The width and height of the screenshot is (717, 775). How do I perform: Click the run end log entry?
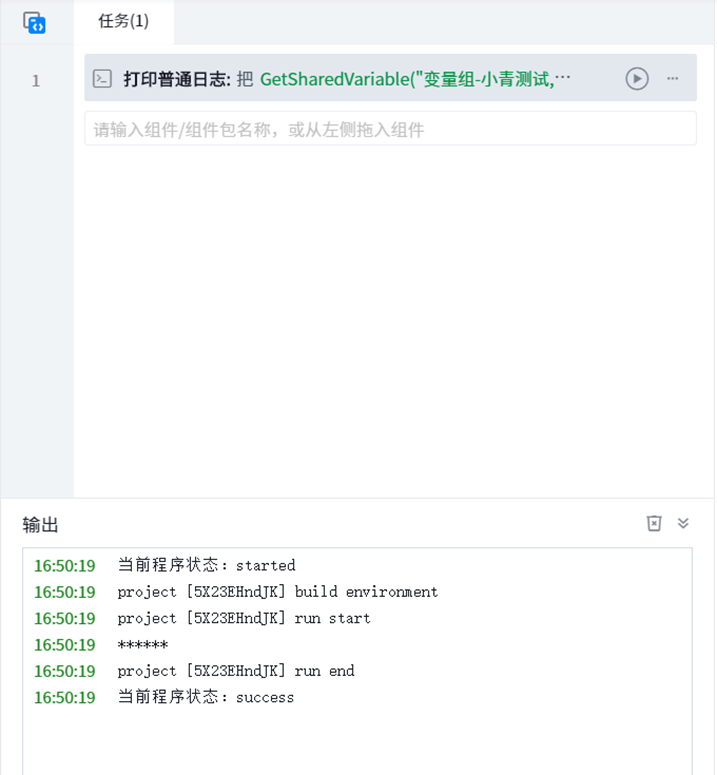click(235, 671)
